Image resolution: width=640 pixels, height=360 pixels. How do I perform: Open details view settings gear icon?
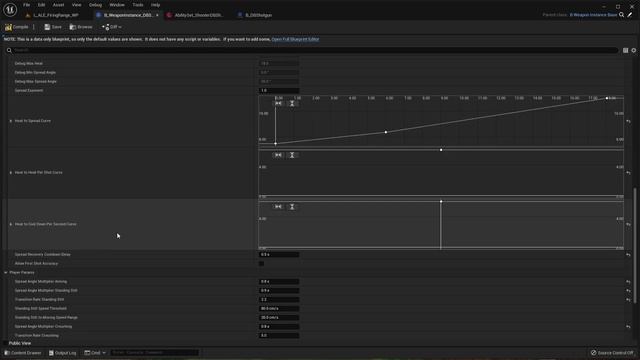[x=633, y=50]
